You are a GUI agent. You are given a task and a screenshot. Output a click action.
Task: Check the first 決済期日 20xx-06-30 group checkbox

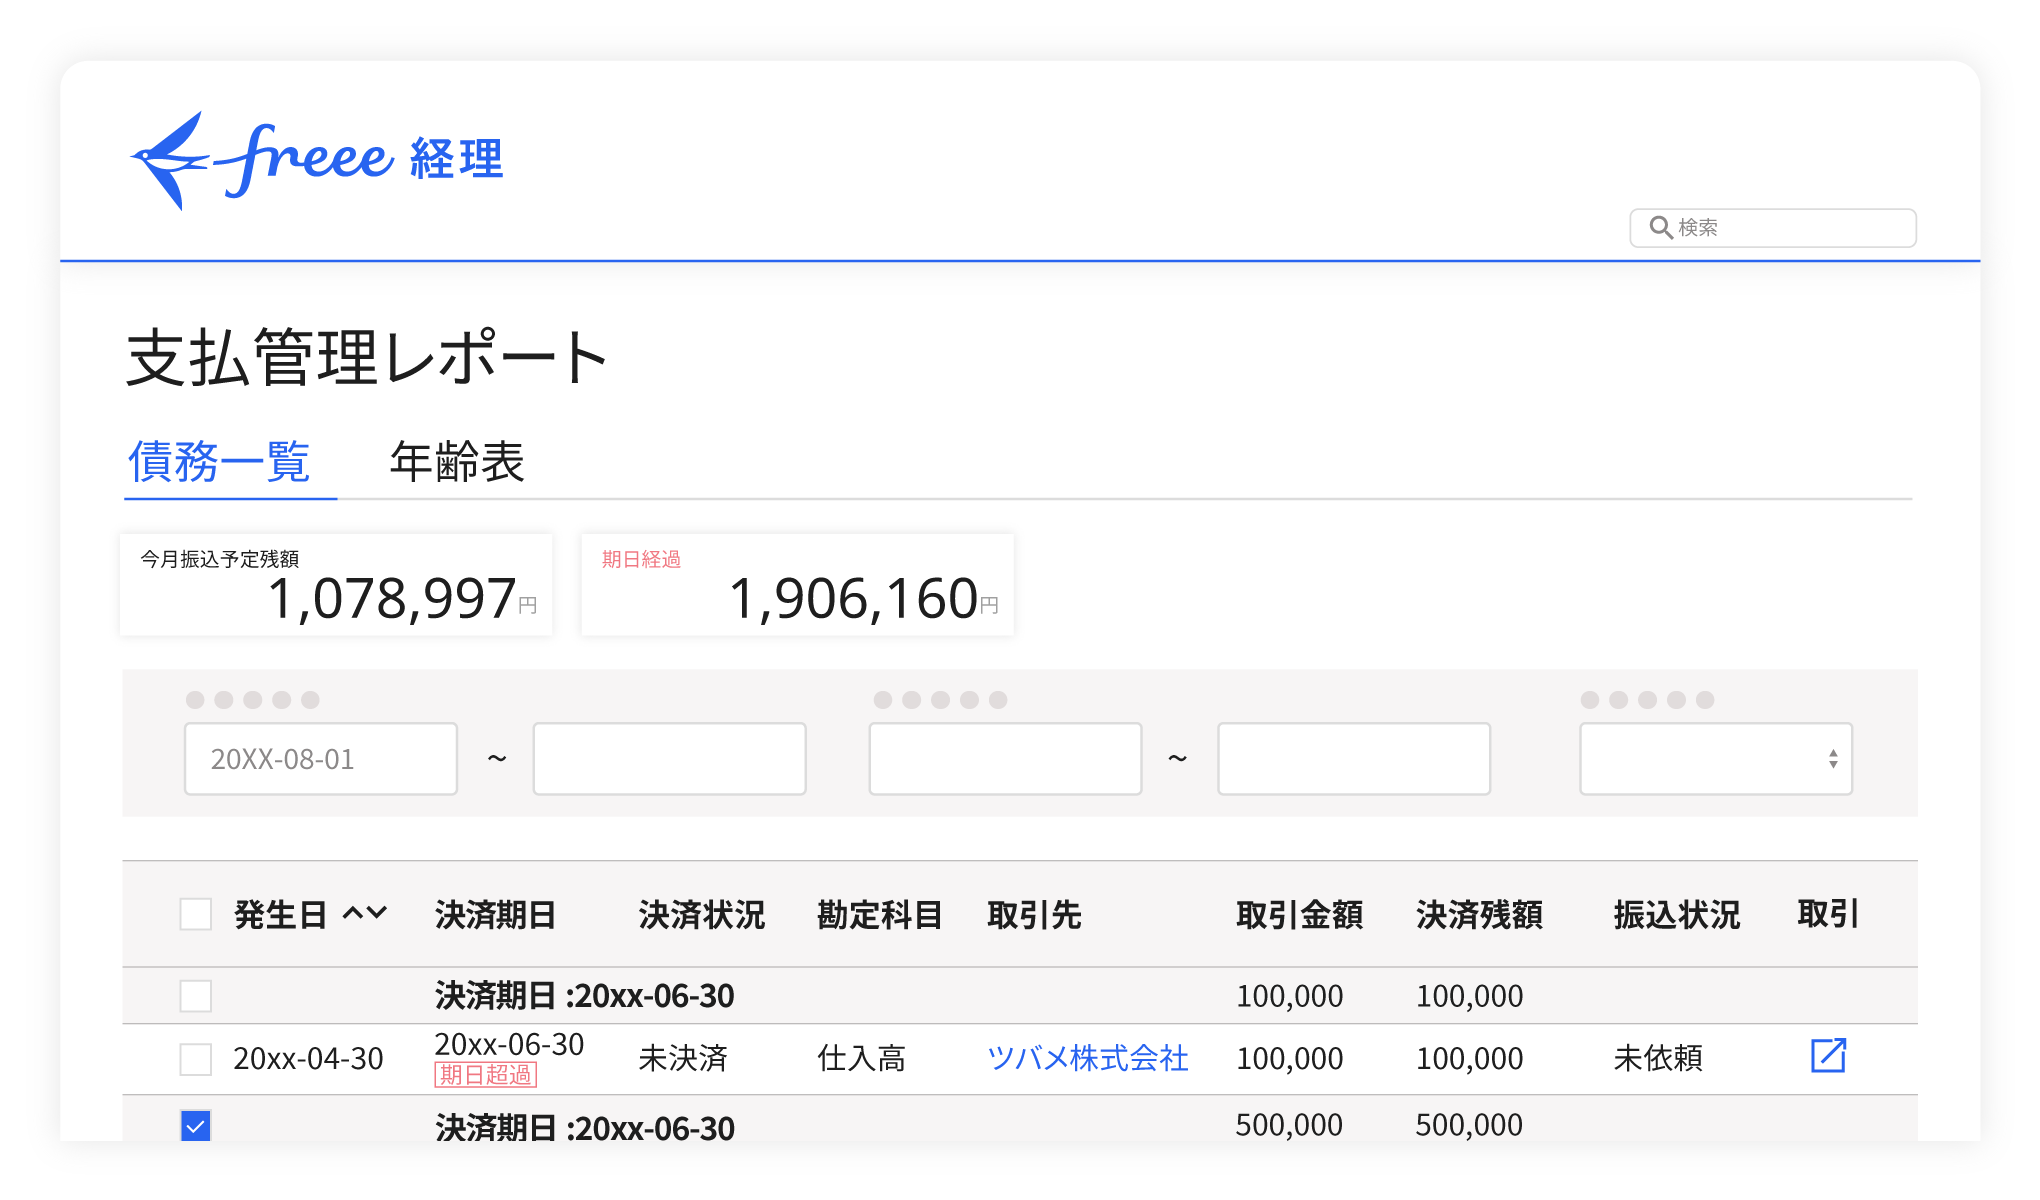point(196,996)
